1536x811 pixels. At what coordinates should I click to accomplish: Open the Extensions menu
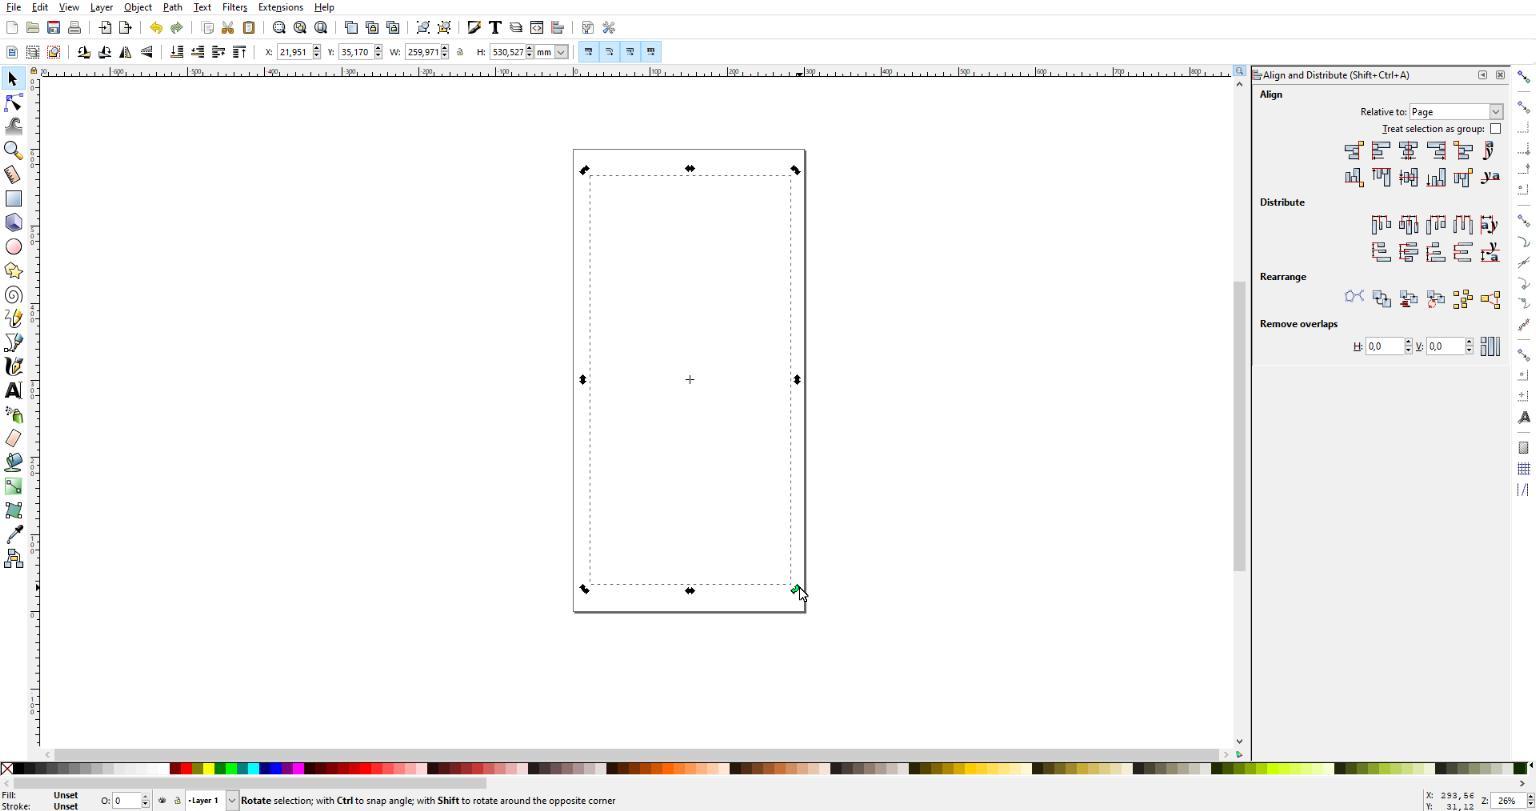tap(280, 7)
